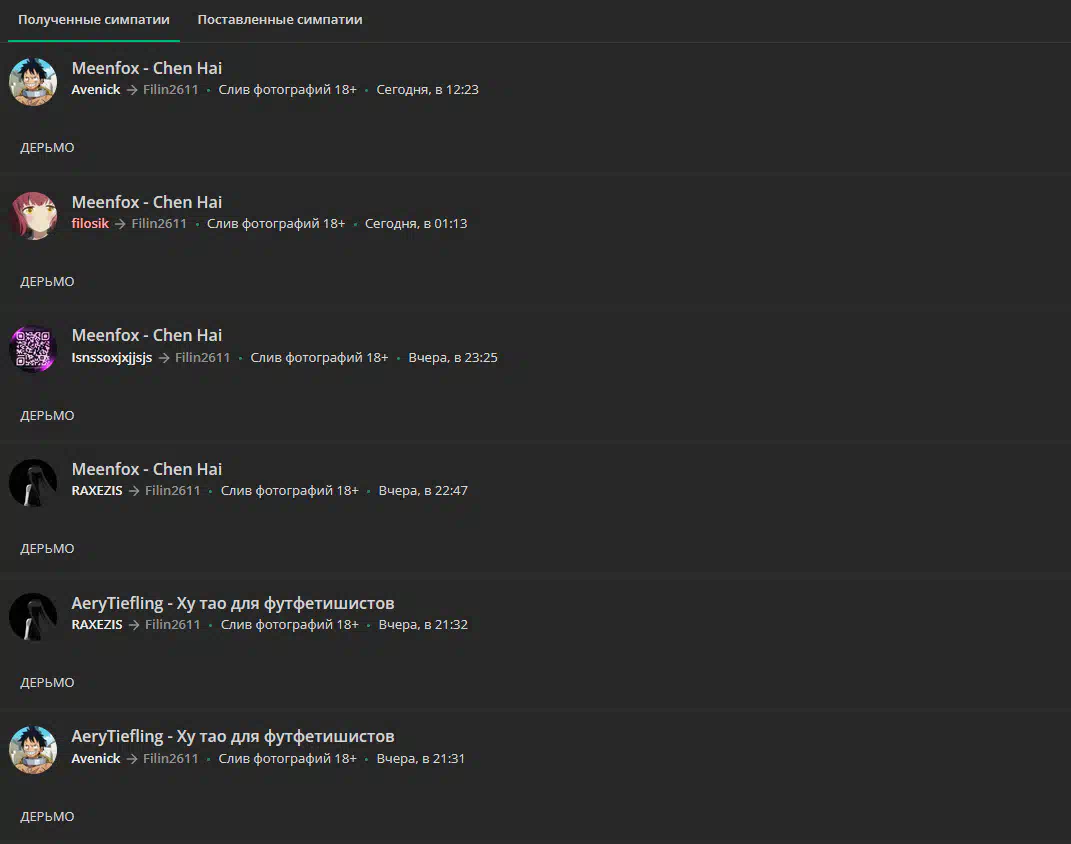Open Filin2611 profile in the first entry

point(171,89)
